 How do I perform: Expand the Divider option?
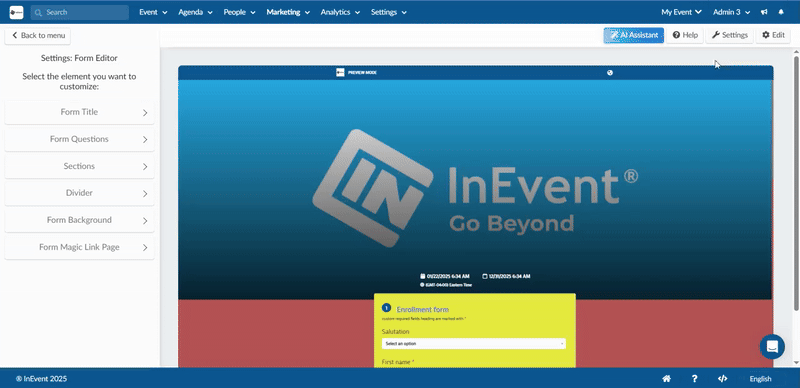point(80,193)
